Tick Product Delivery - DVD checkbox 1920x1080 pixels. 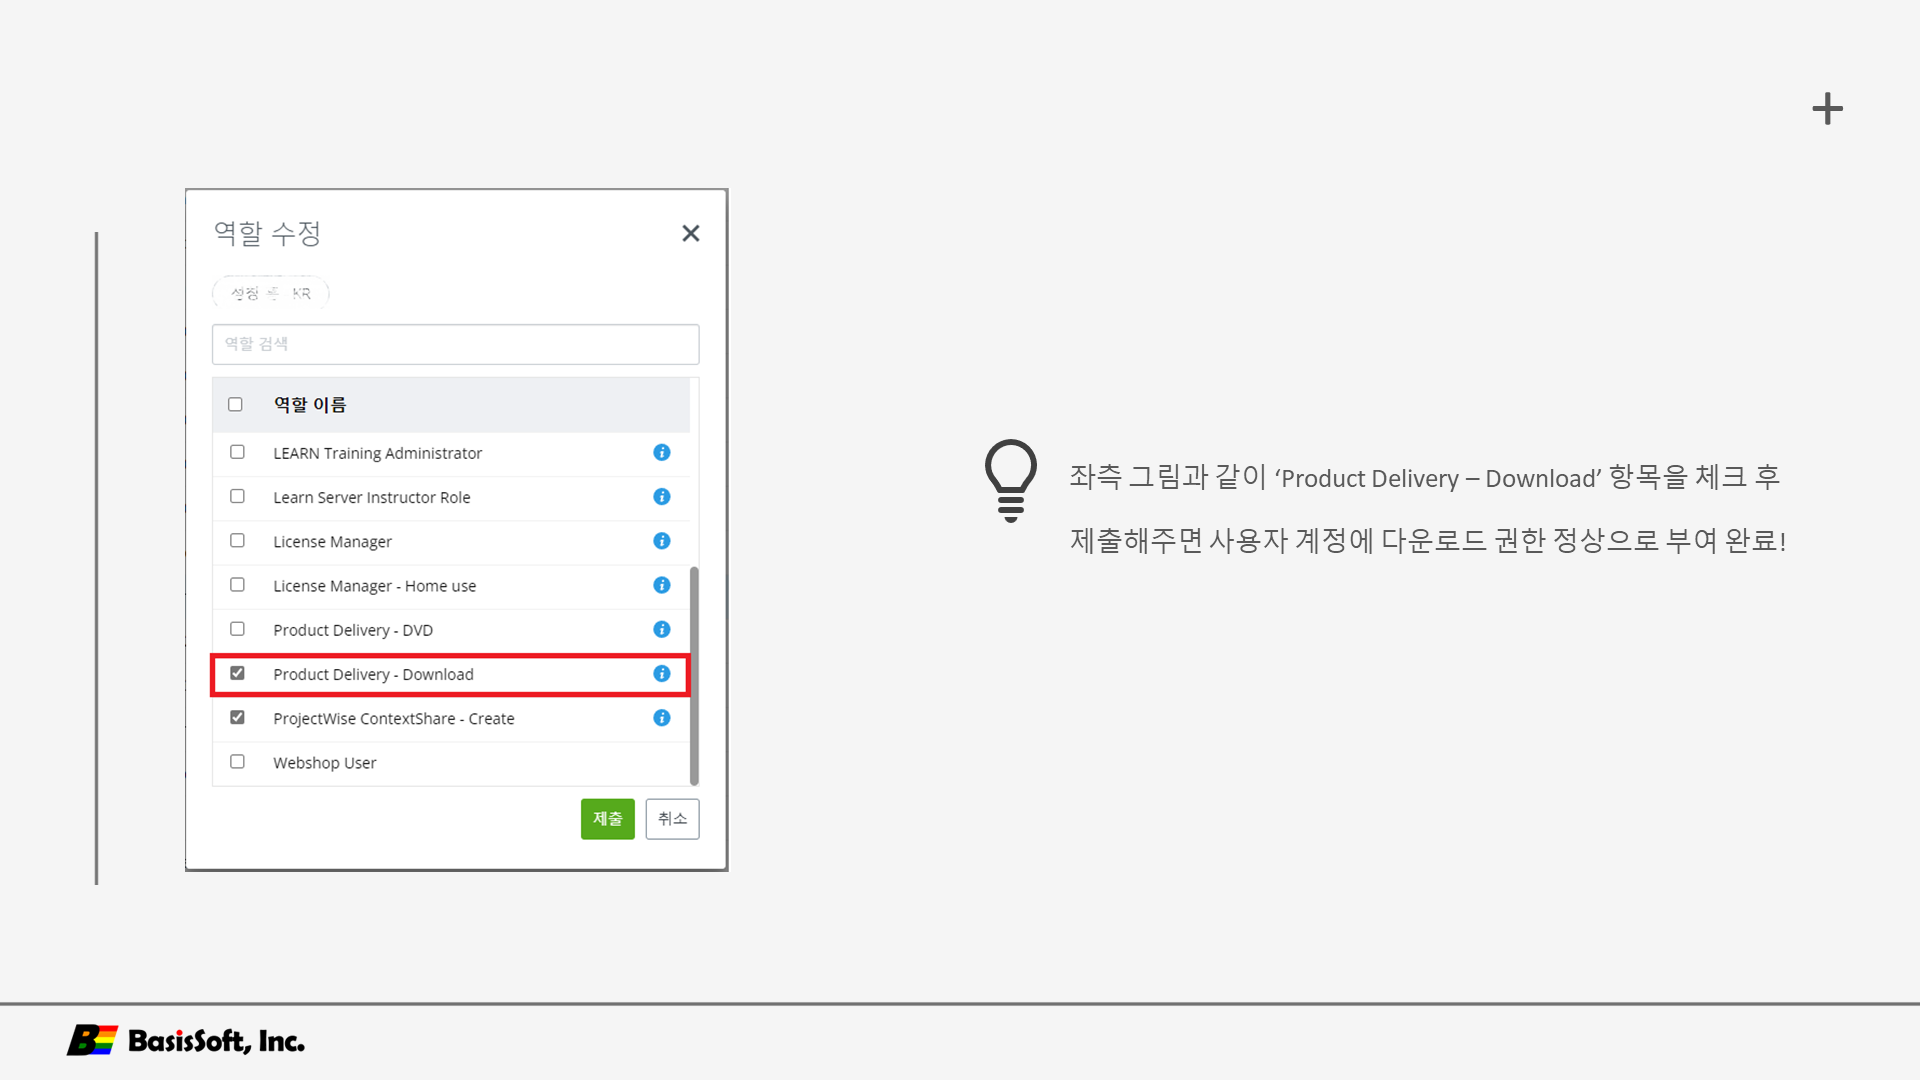coord(237,629)
